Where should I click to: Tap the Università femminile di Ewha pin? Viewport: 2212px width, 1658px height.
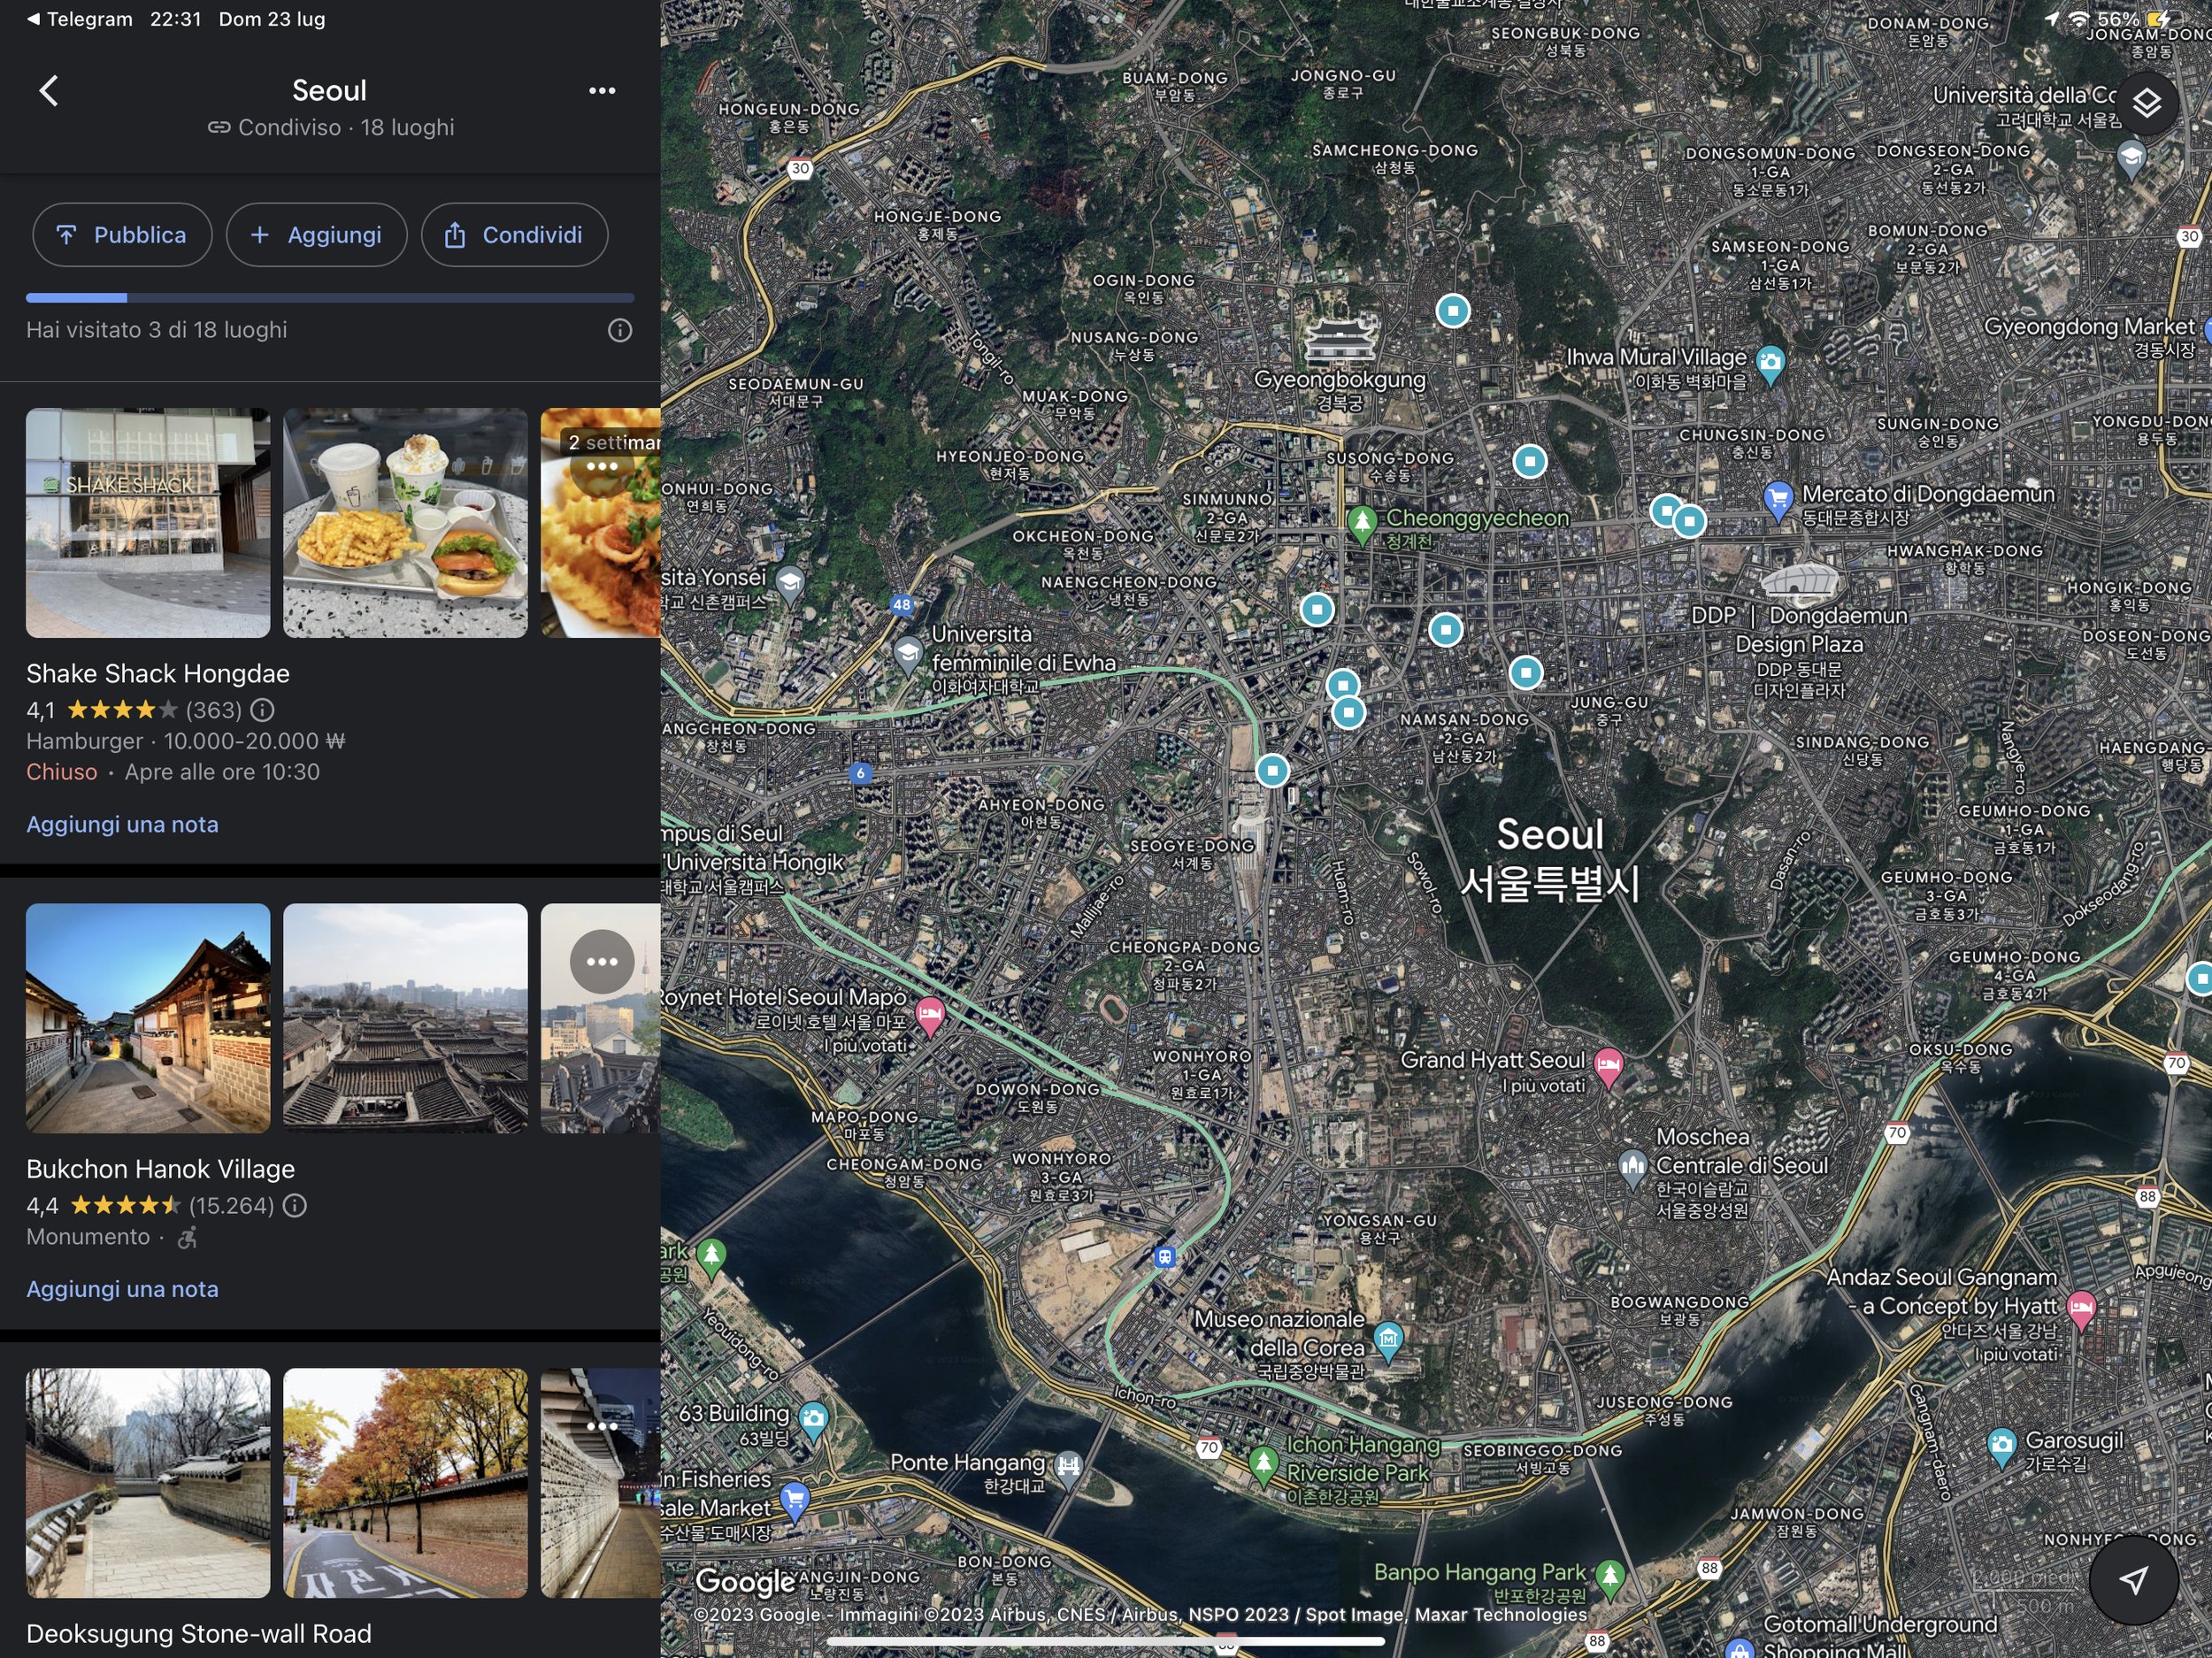click(907, 655)
